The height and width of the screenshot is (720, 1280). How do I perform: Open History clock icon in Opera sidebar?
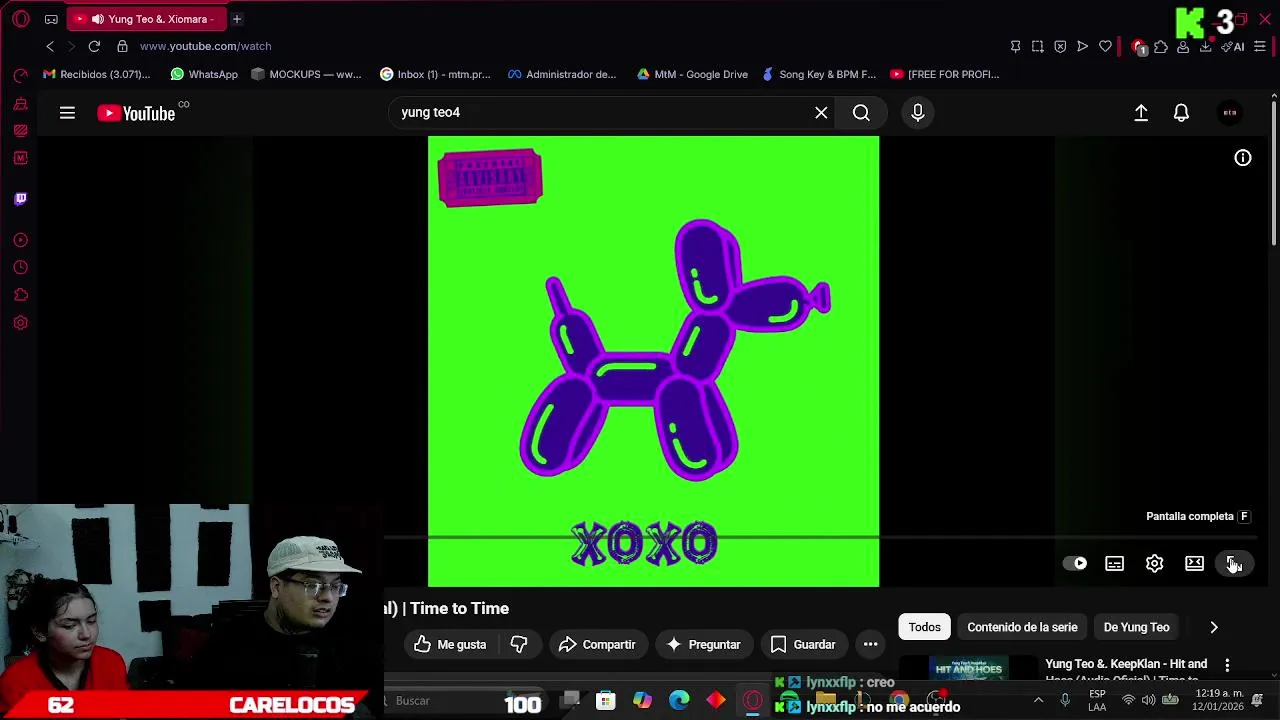tap(20, 267)
